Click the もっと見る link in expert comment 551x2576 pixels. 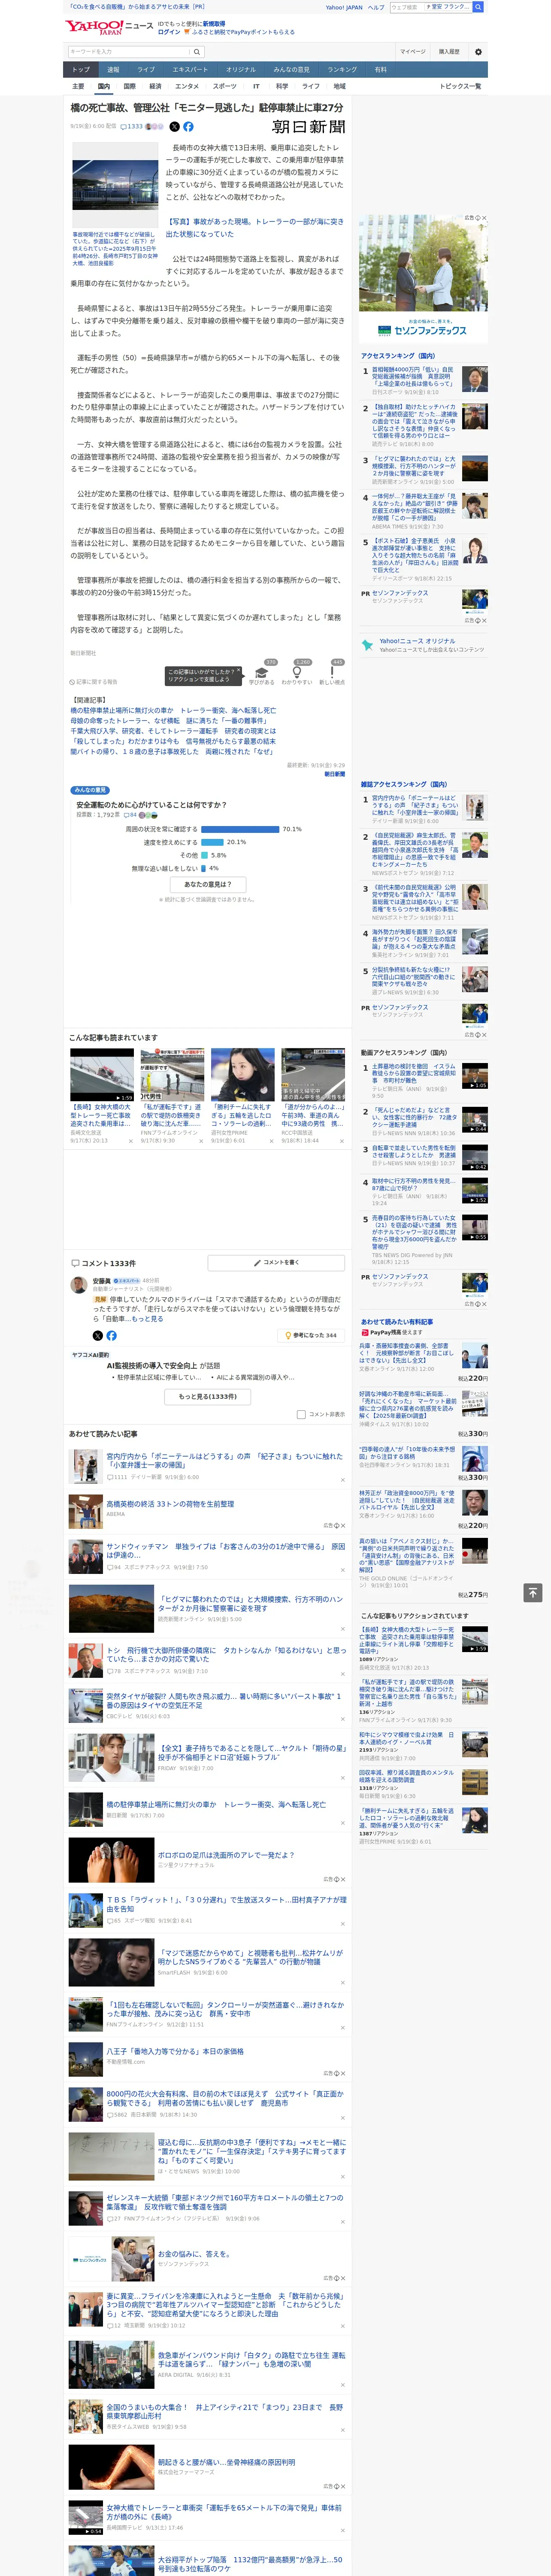(x=147, y=1319)
